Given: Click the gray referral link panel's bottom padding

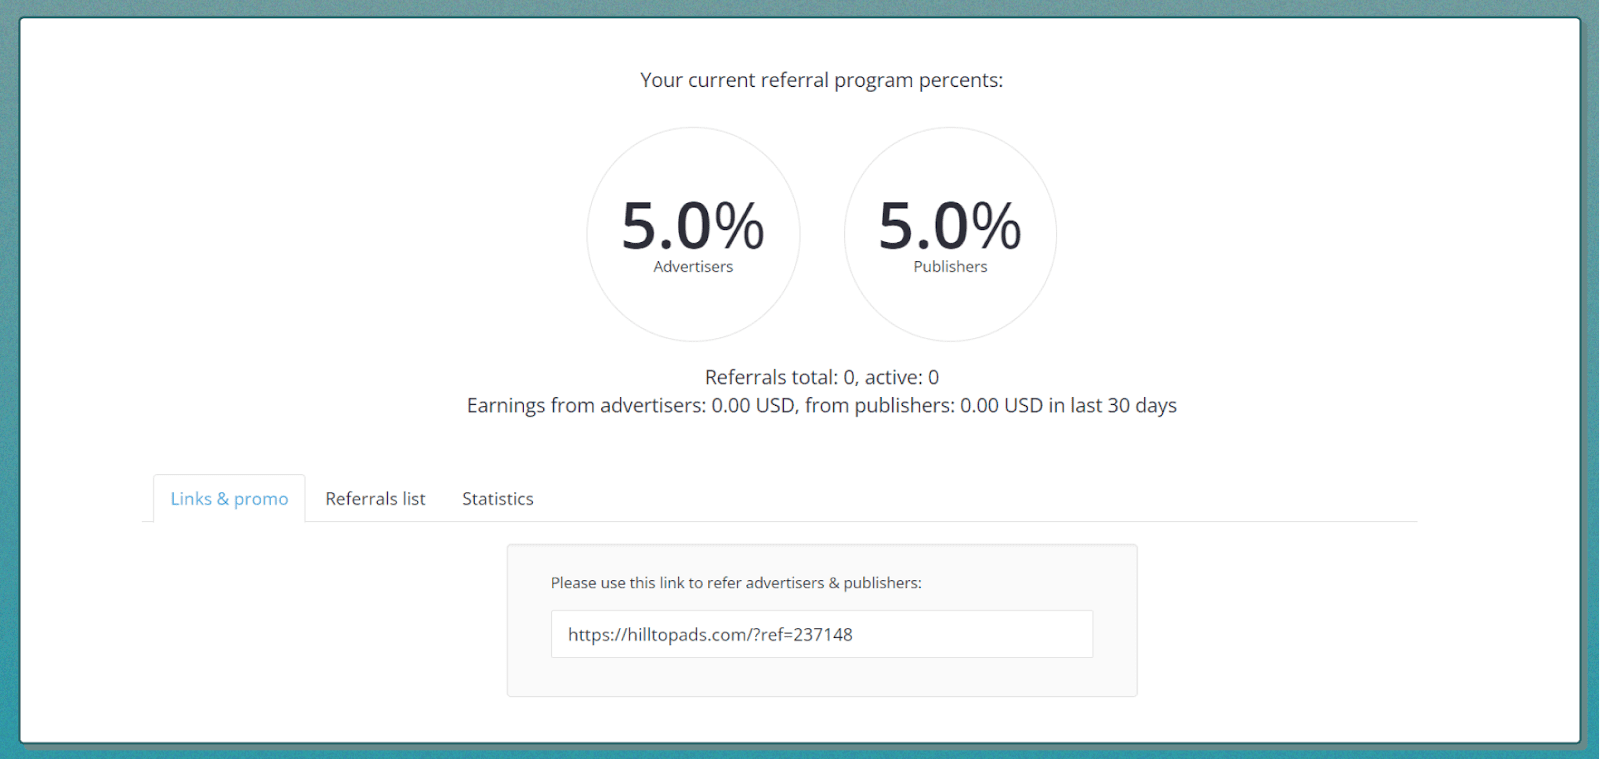Looking at the screenshot, I should [x=821, y=677].
